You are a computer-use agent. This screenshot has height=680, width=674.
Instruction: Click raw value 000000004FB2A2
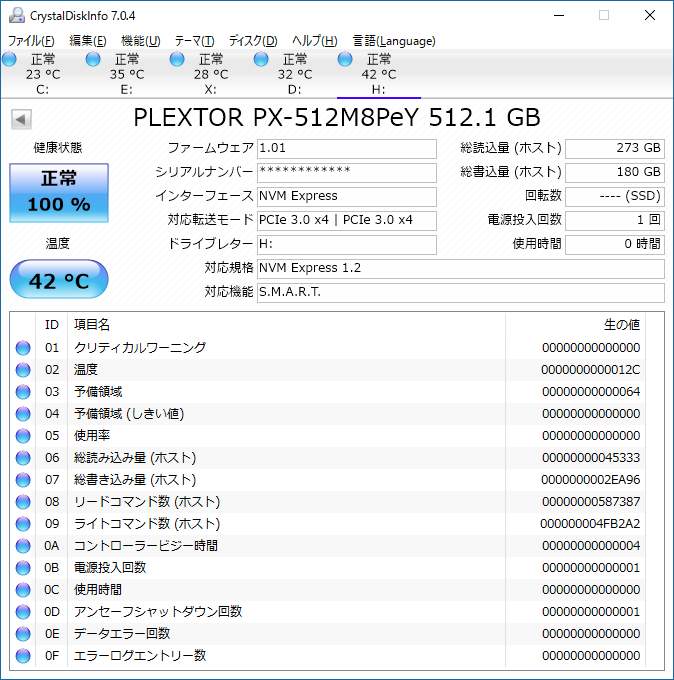click(x=590, y=524)
